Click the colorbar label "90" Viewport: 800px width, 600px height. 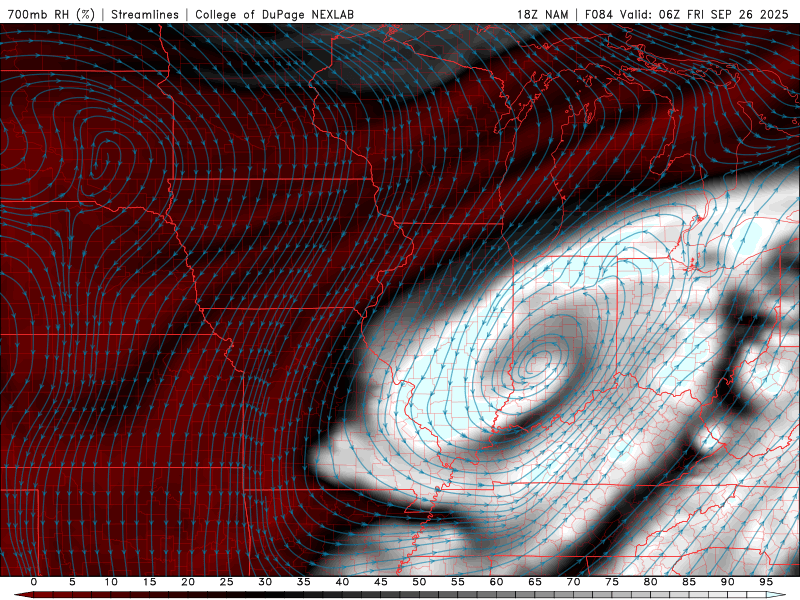[727, 582]
